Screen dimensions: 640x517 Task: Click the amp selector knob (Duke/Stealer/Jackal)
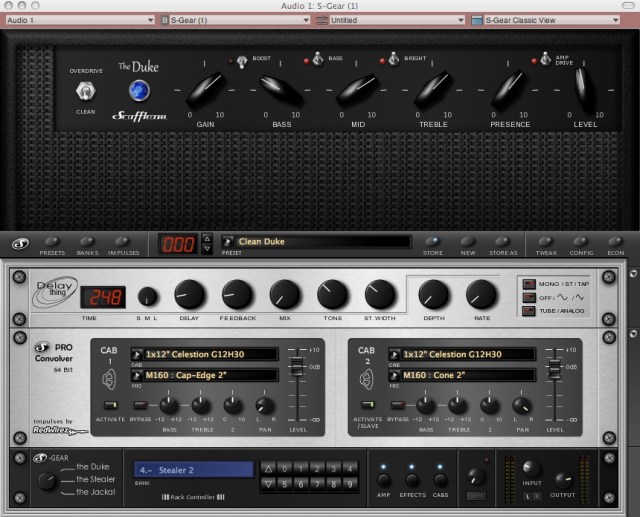pos(47,481)
